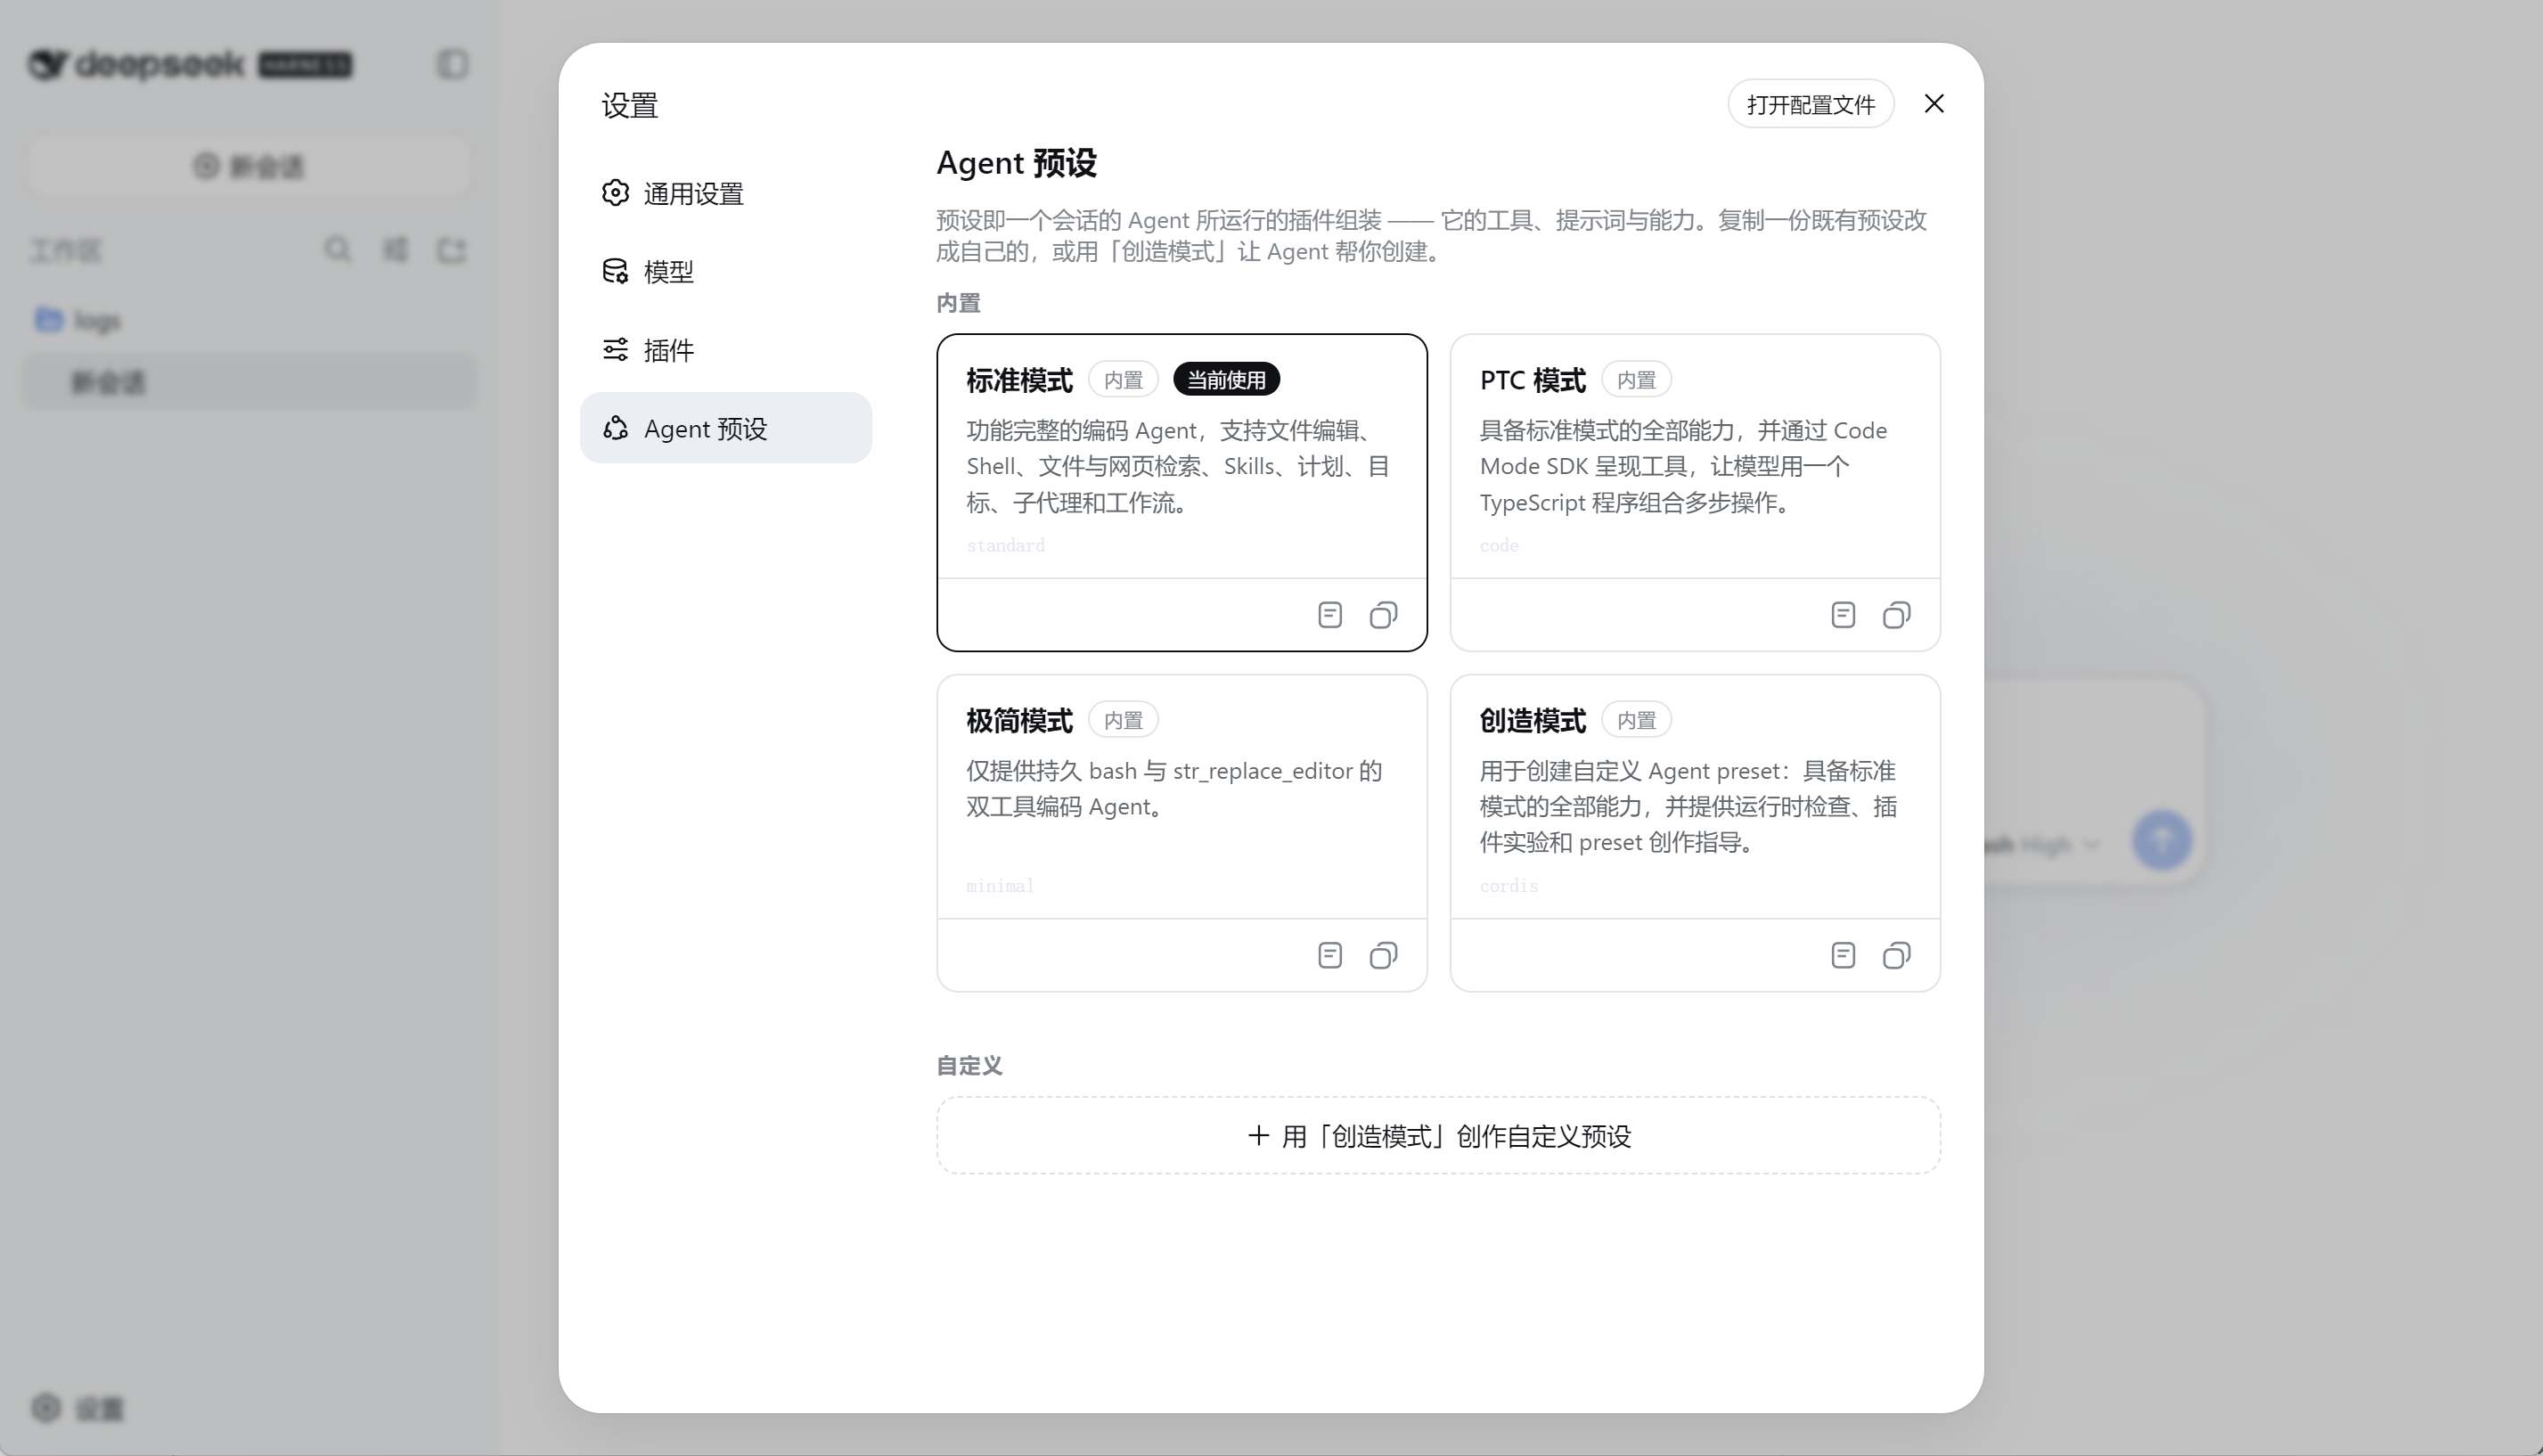Screen dimensions: 2543x1456
Task: Duplicate the PTC 模式 preset via copy icon
Action: point(1896,615)
